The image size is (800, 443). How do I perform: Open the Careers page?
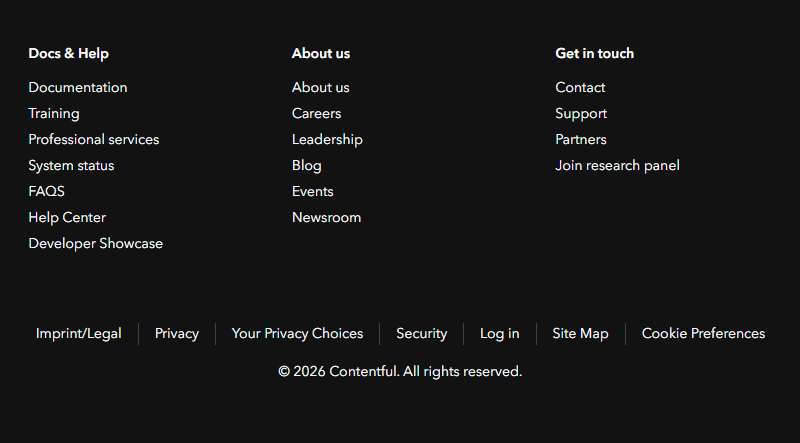[x=316, y=114]
